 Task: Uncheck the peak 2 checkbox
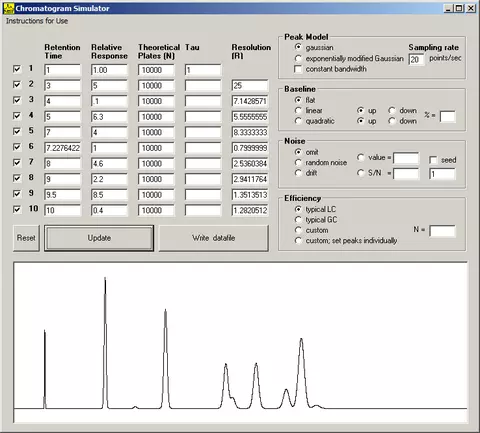[x=17, y=85]
